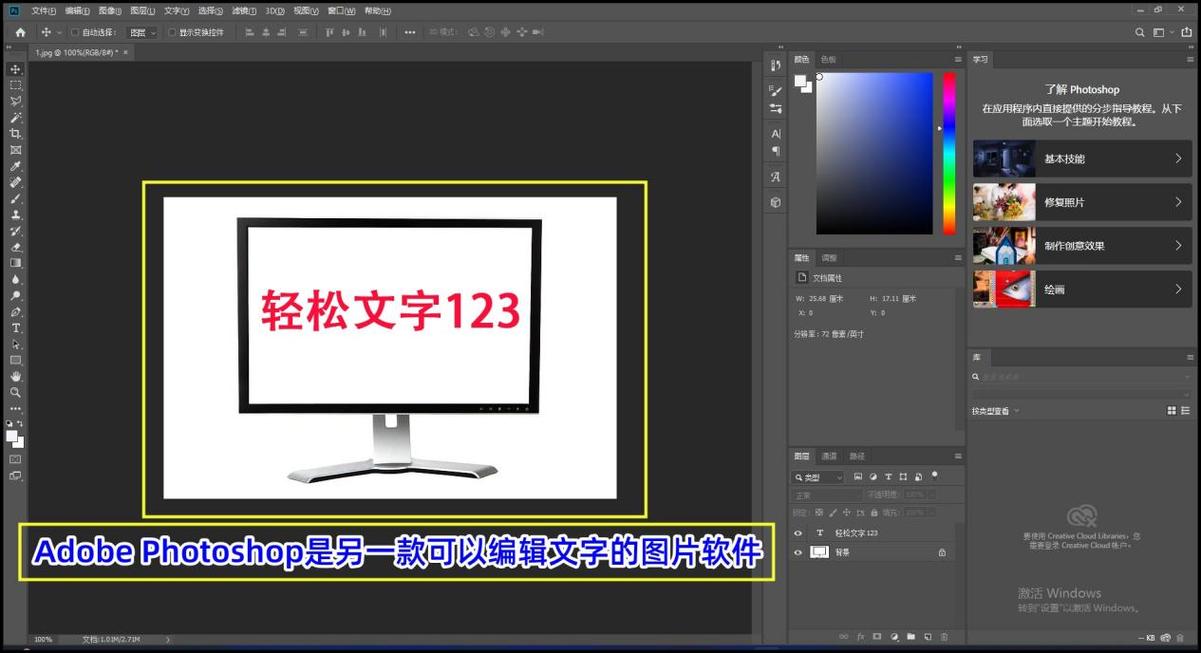Select the Eyedropper tool
The width and height of the screenshot is (1201, 653).
pos(15,166)
